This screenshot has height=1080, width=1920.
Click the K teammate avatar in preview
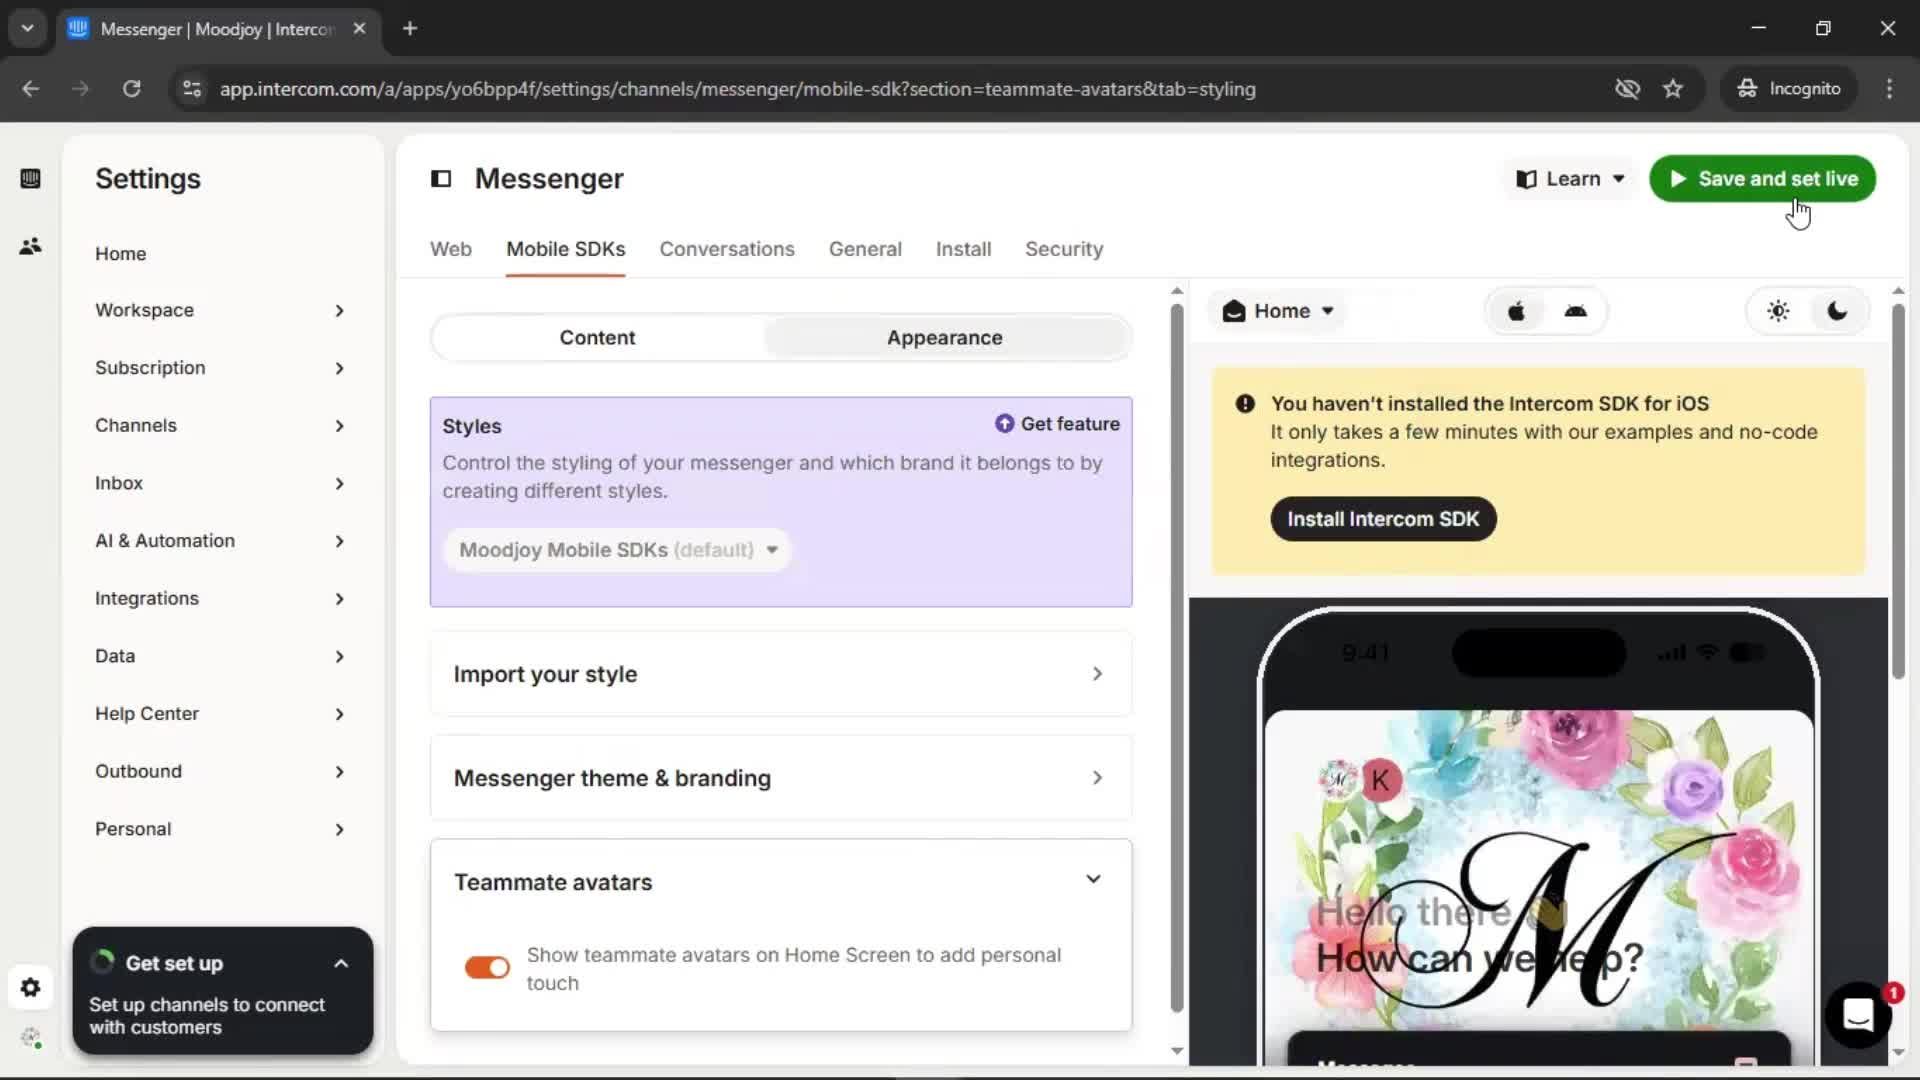(x=1381, y=780)
